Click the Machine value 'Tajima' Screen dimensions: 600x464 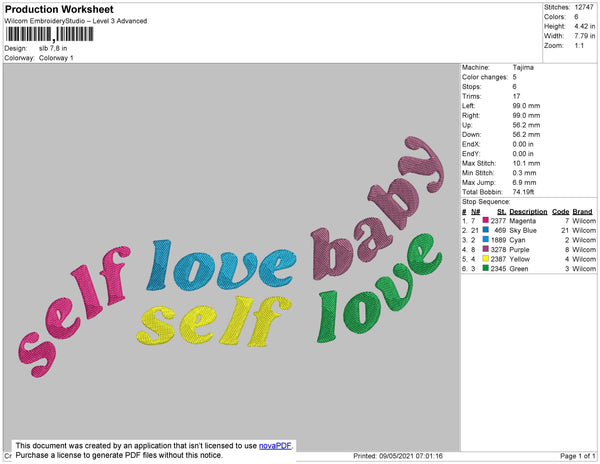click(x=523, y=68)
